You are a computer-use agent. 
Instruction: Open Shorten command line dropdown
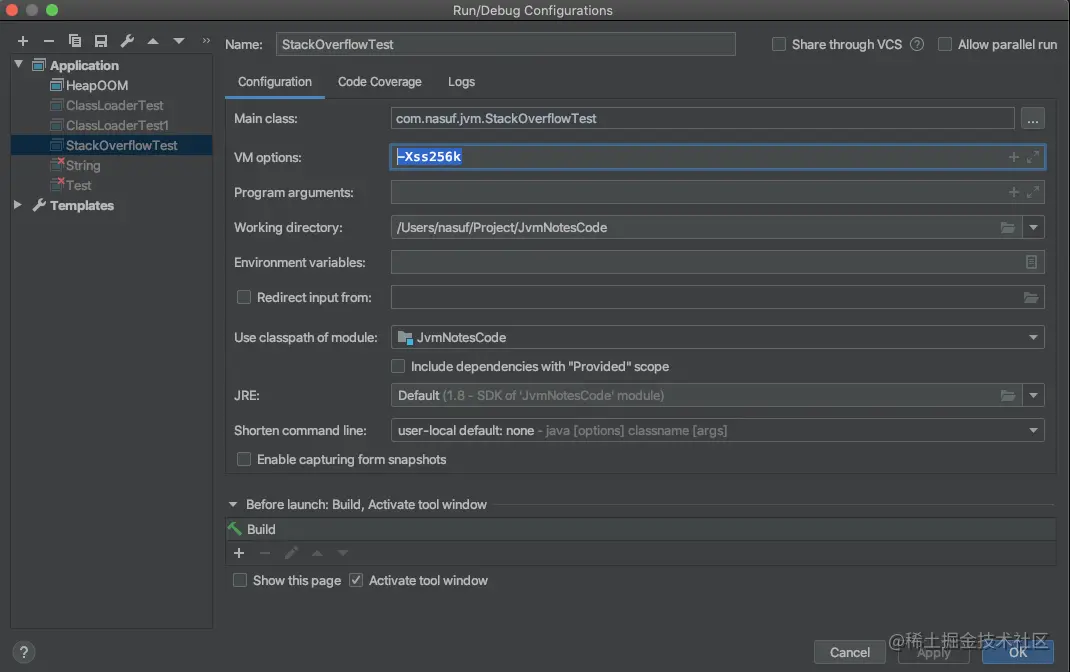tap(1033, 430)
